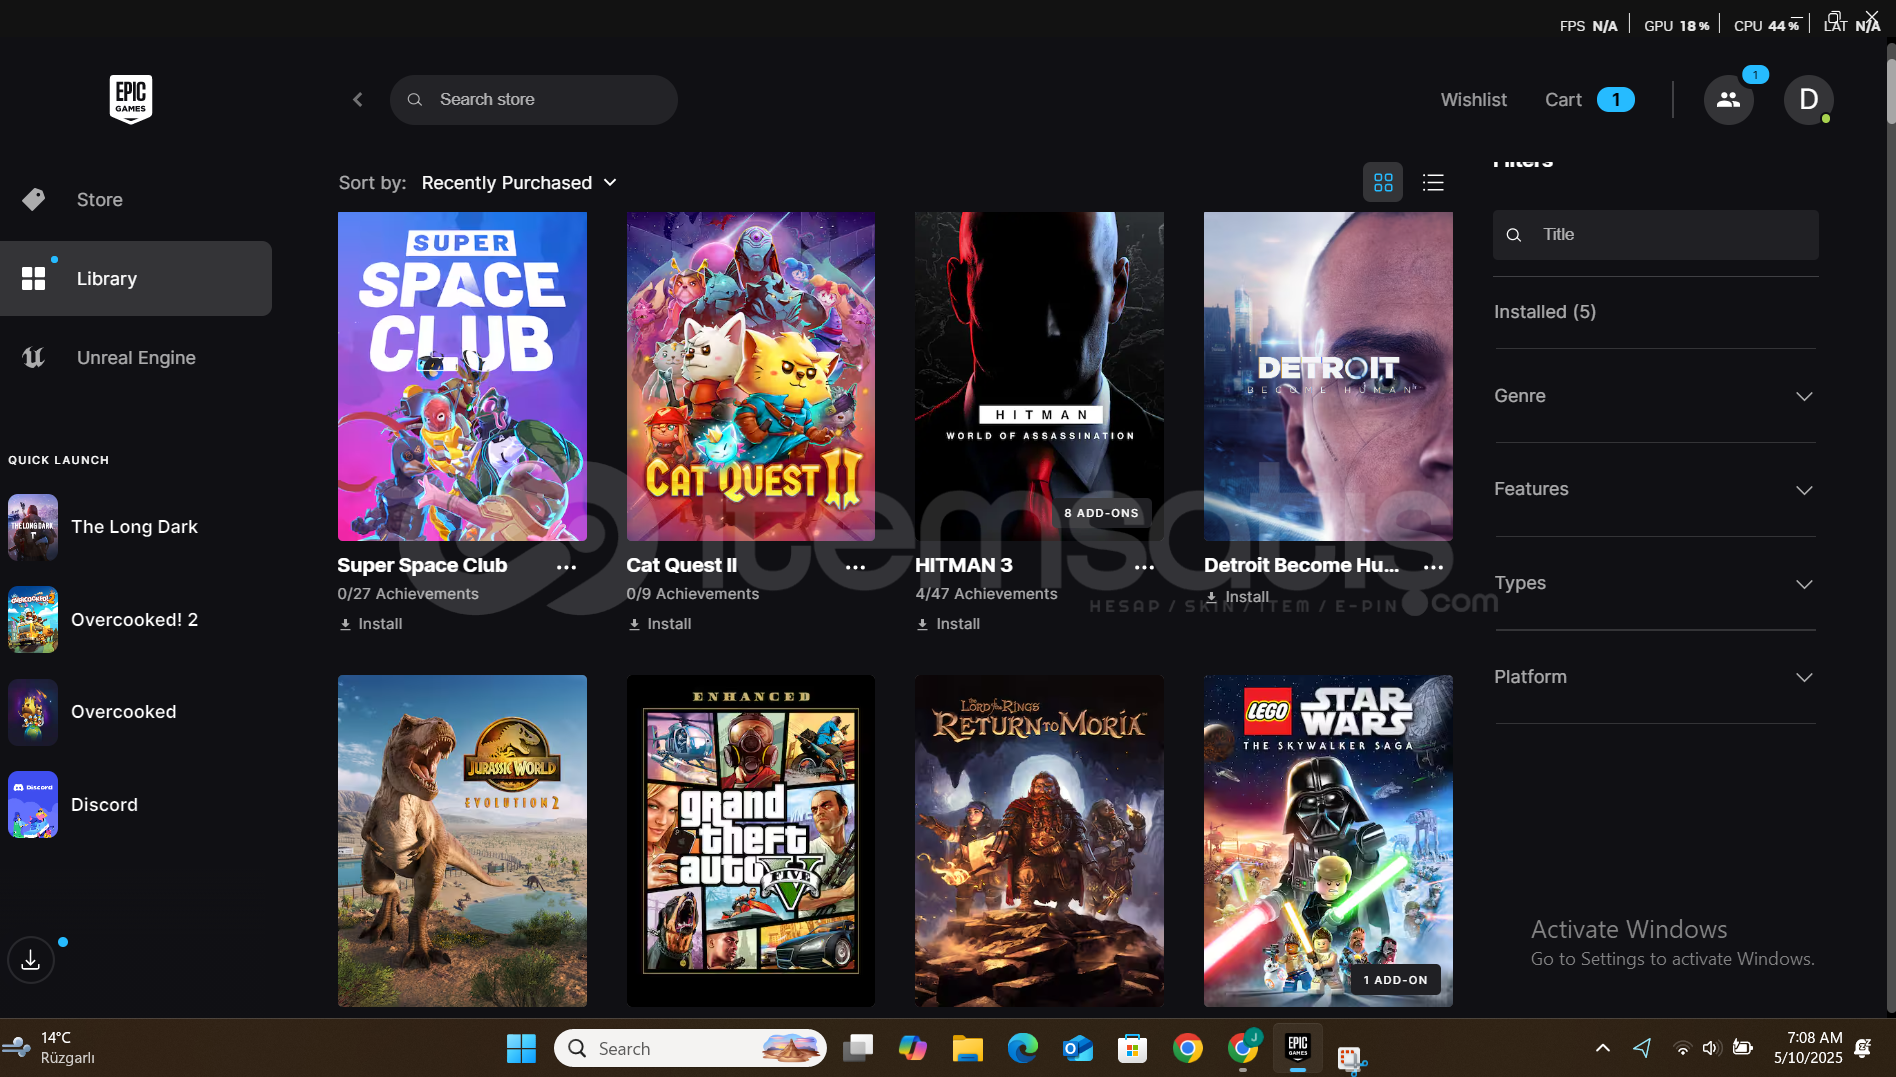Launch Discord from Quick Launch
The image size is (1896, 1077).
coord(104,805)
